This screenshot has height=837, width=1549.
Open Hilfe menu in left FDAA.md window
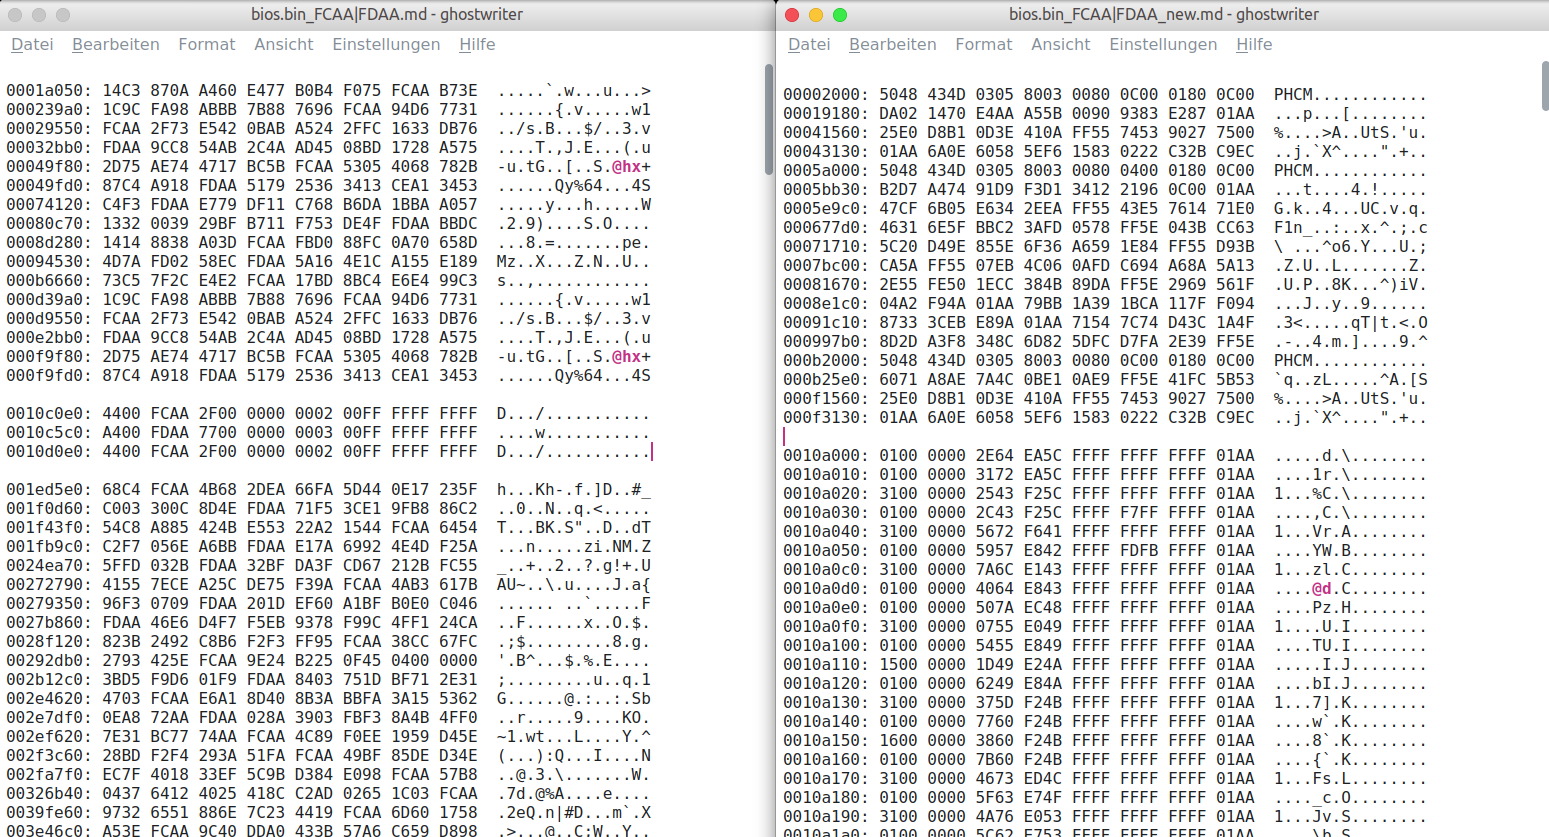click(477, 44)
